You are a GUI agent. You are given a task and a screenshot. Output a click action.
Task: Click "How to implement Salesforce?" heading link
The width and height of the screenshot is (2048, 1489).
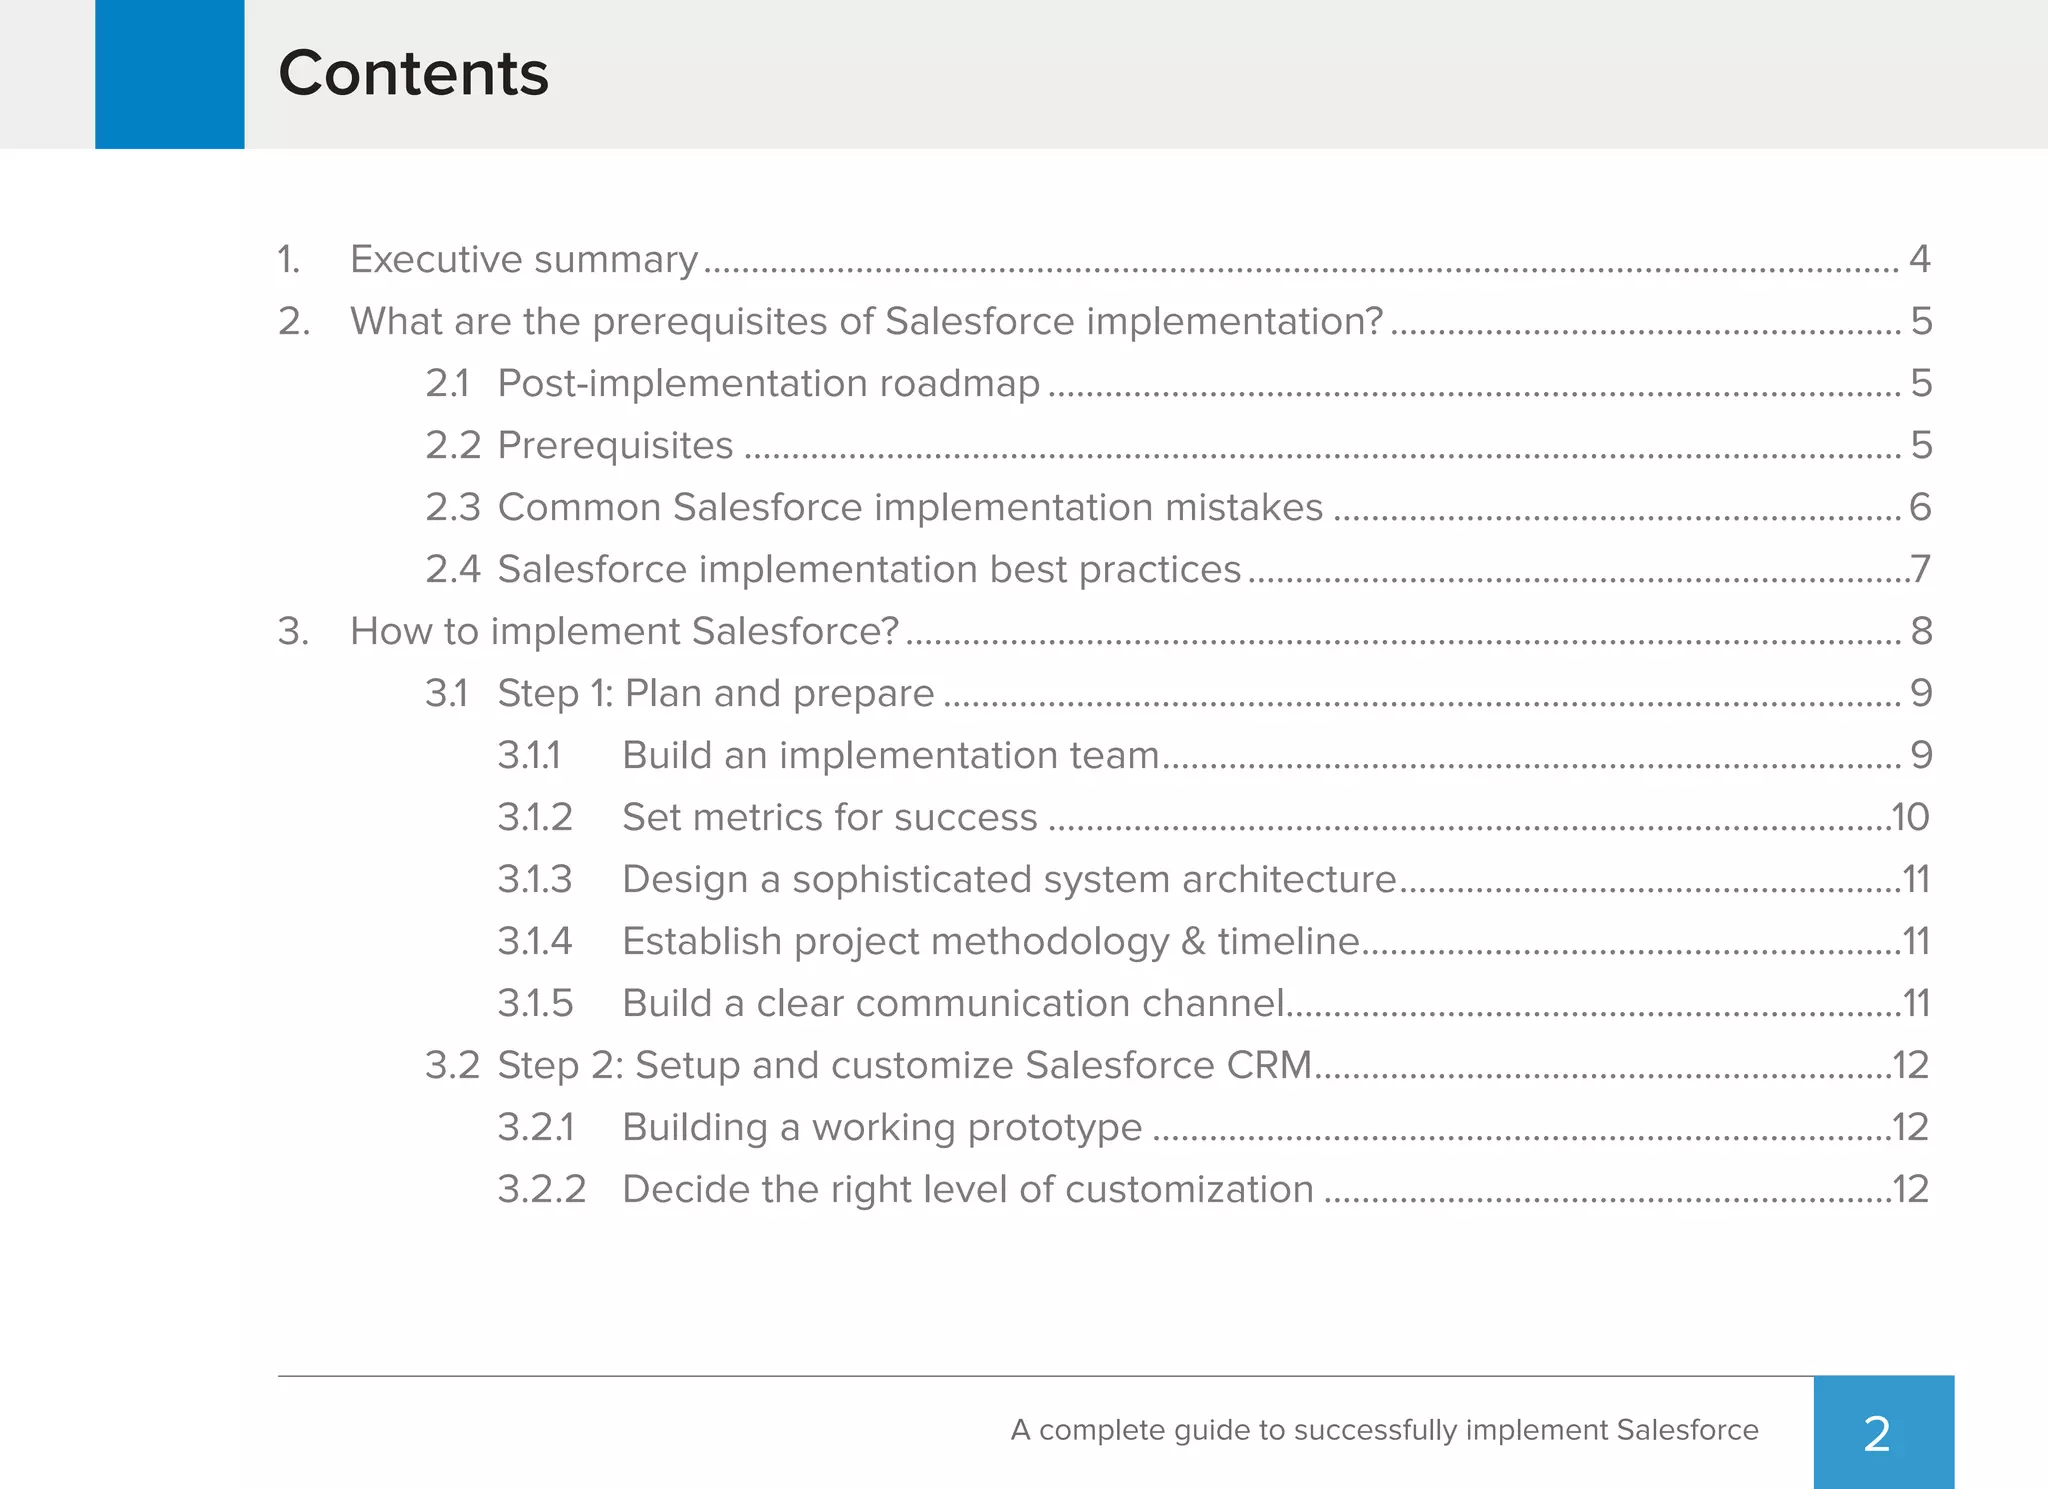click(x=624, y=632)
